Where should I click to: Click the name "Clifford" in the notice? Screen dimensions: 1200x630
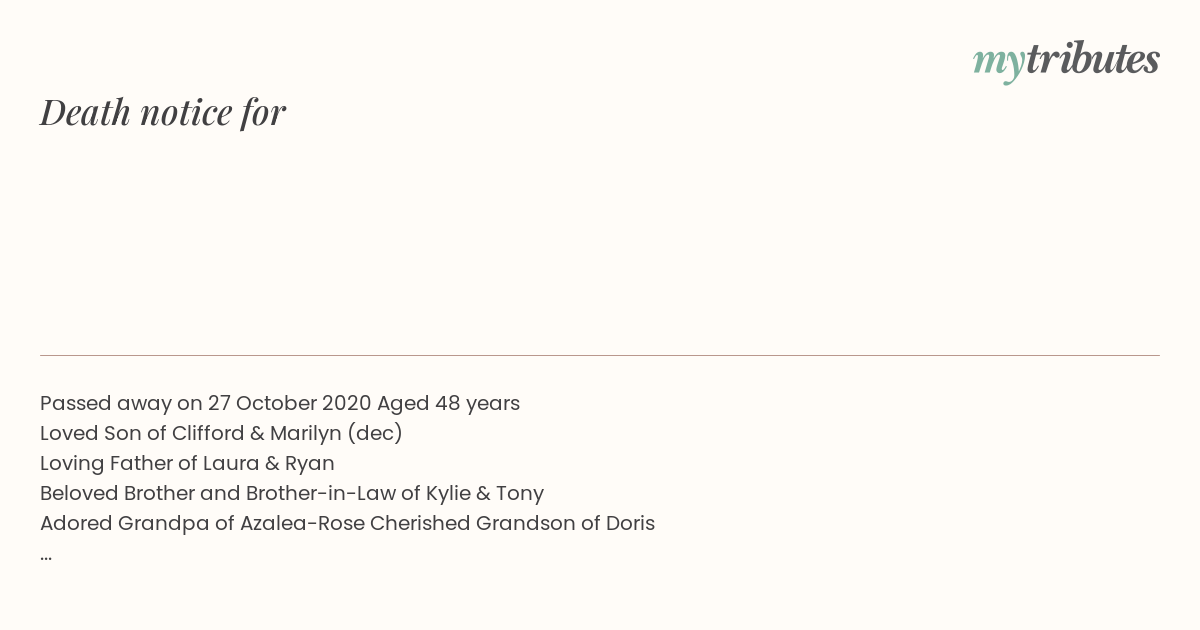[x=208, y=433]
